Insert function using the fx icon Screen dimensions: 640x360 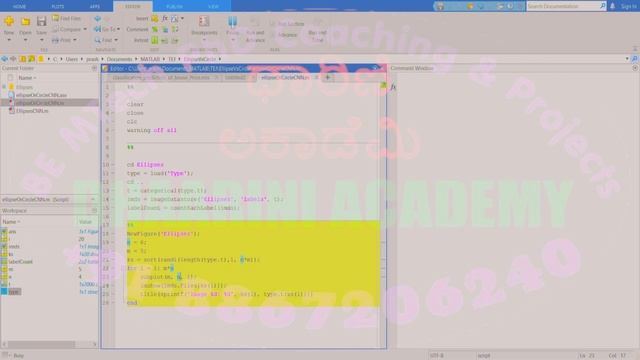[x=164, y=19]
